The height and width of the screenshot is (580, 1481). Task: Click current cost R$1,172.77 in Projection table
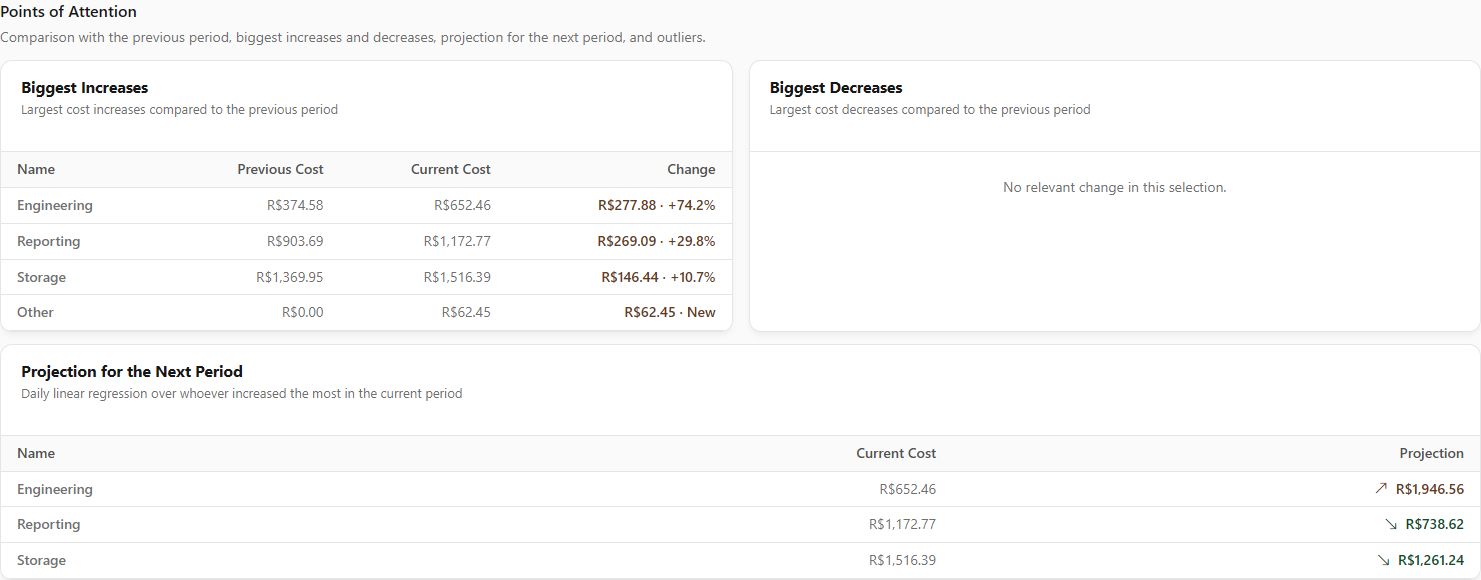coord(902,524)
